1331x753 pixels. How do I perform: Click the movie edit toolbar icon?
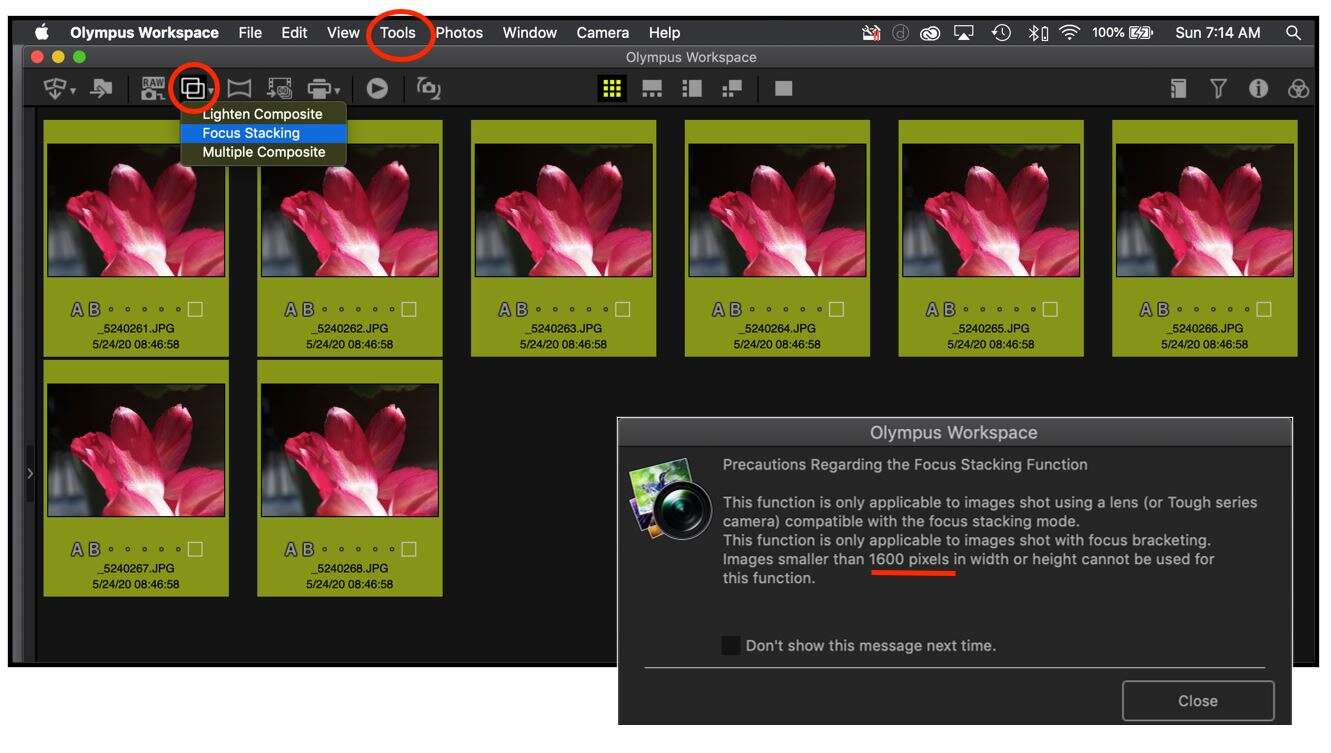[279, 89]
